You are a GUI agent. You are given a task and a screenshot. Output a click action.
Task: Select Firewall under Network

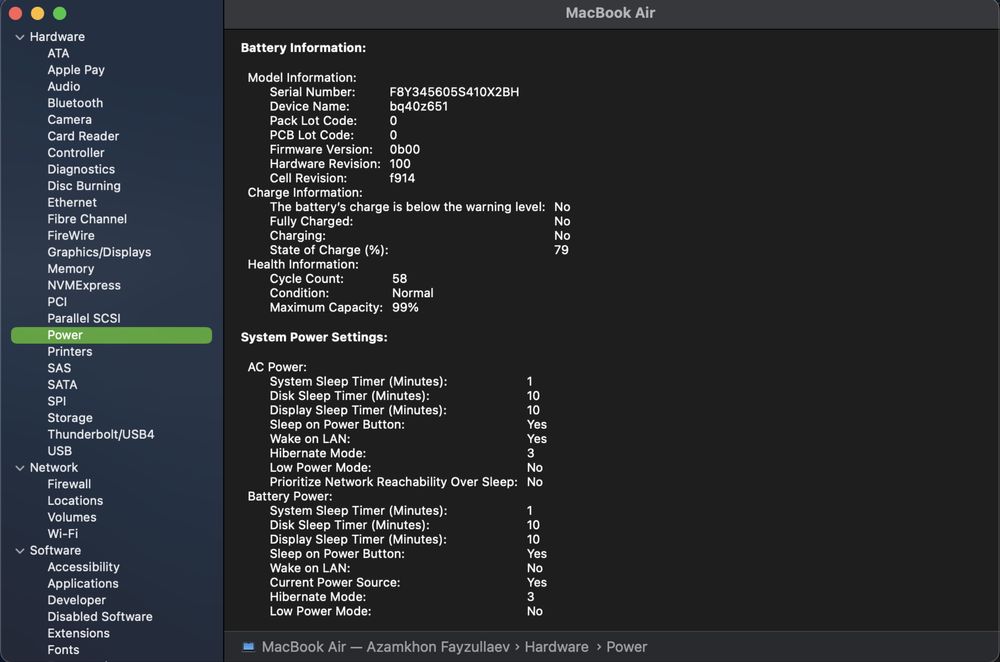point(69,485)
